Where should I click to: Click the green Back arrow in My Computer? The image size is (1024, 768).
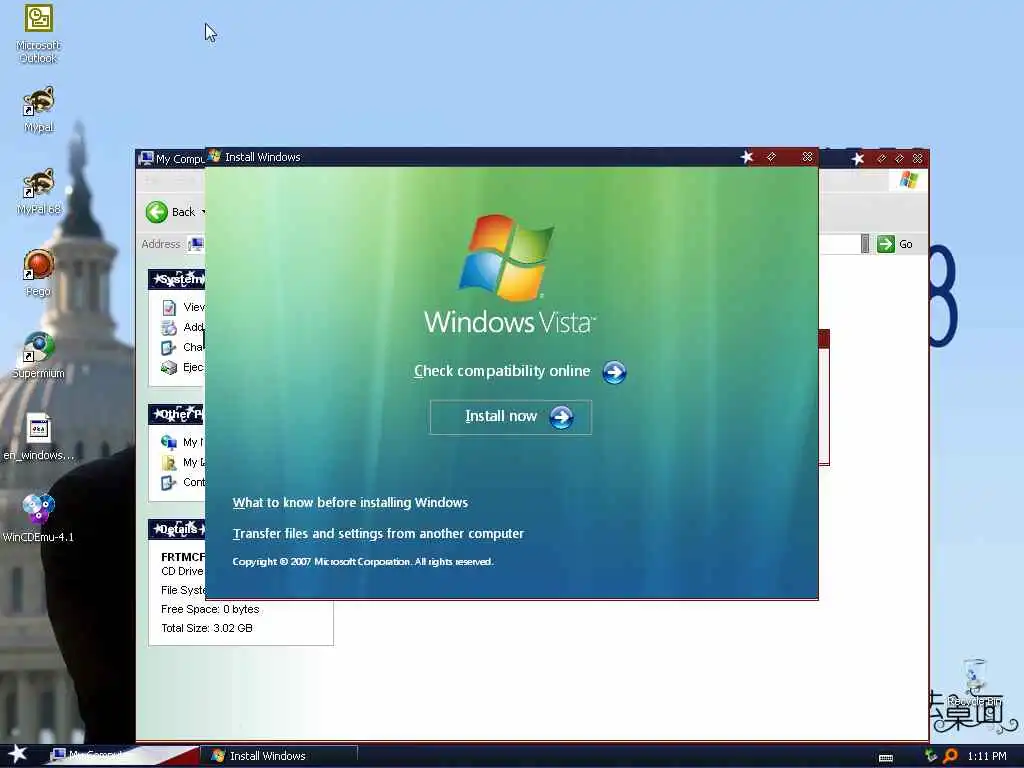[x=157, y=212]
